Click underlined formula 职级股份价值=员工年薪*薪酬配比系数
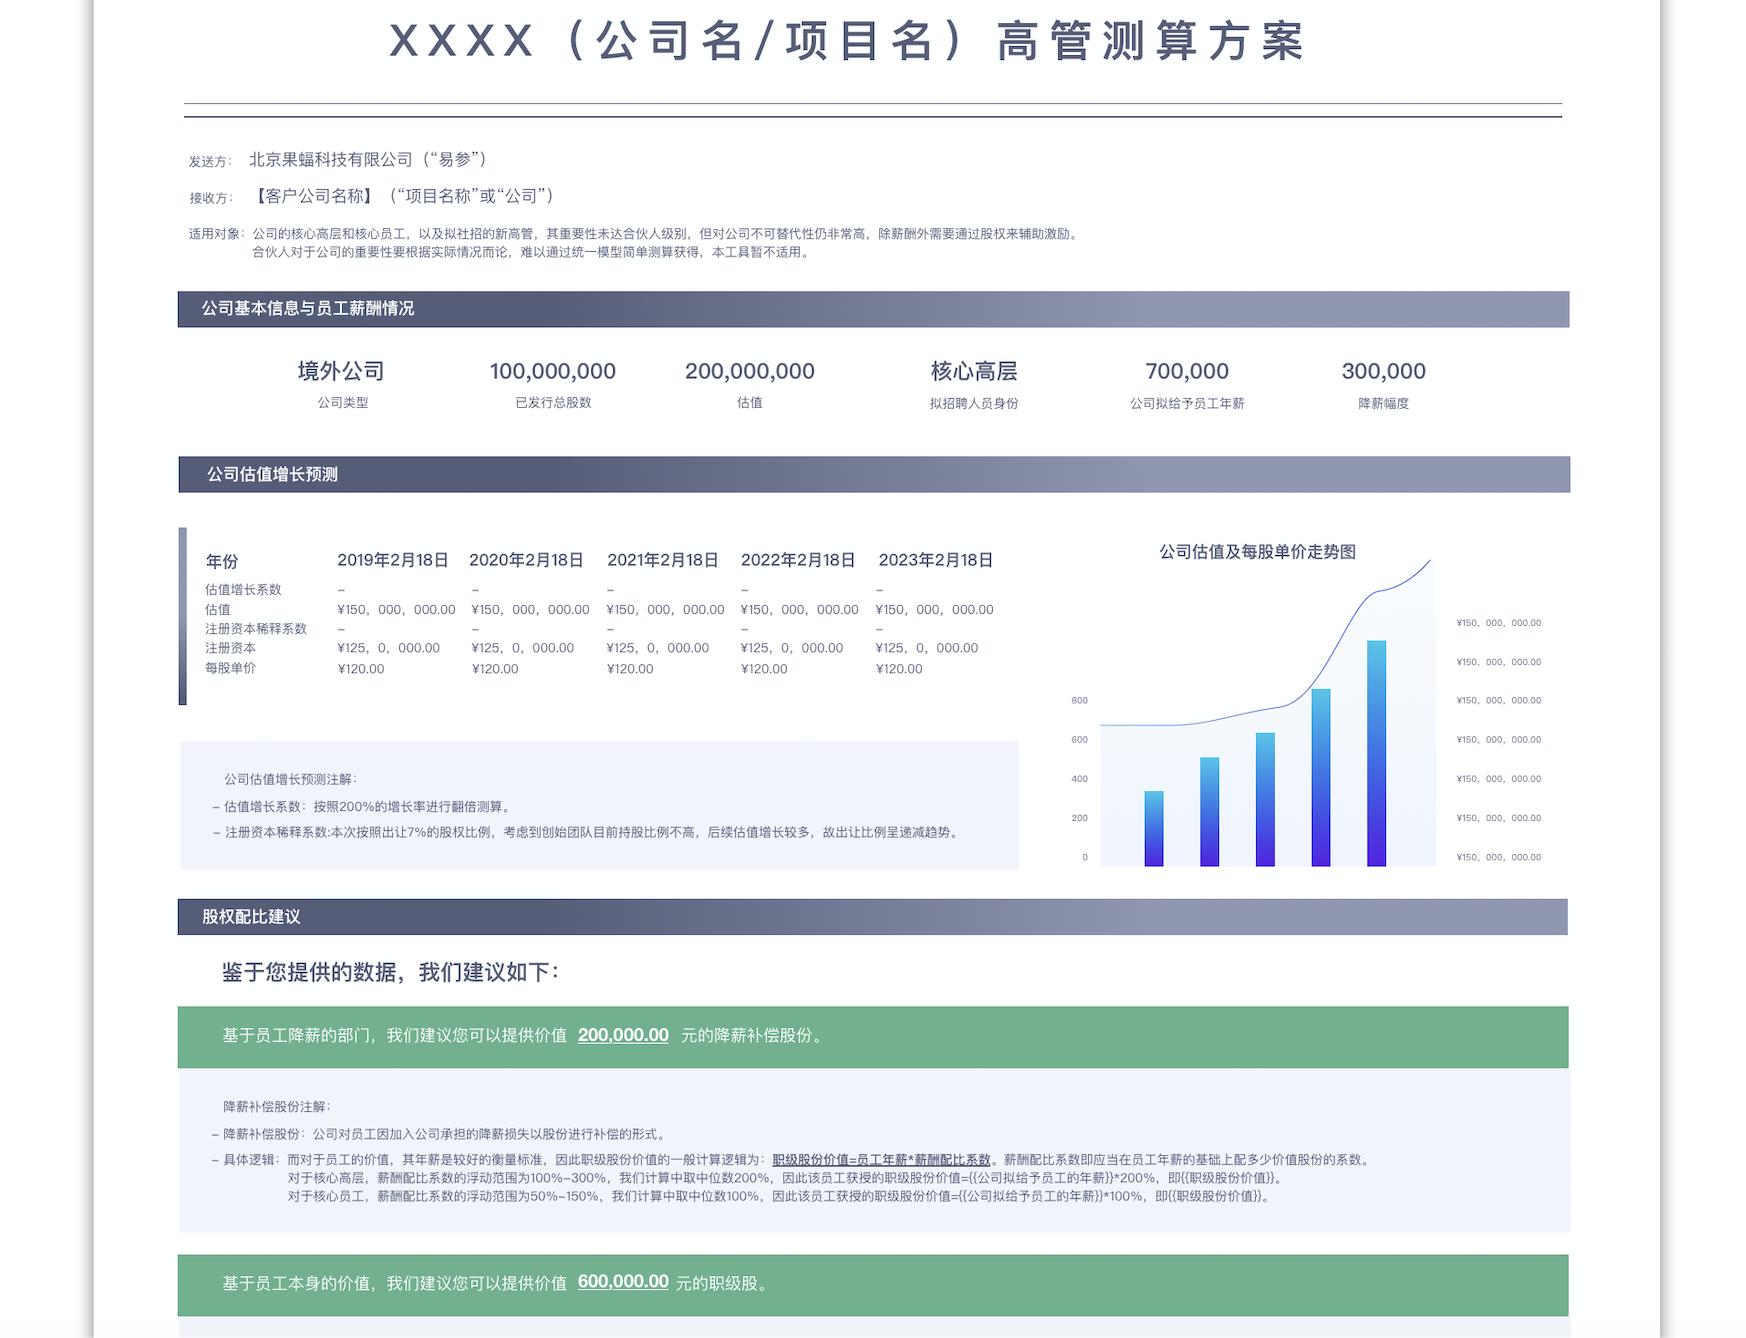Screen dimensions: 1746x1338 pos(881,1160)
